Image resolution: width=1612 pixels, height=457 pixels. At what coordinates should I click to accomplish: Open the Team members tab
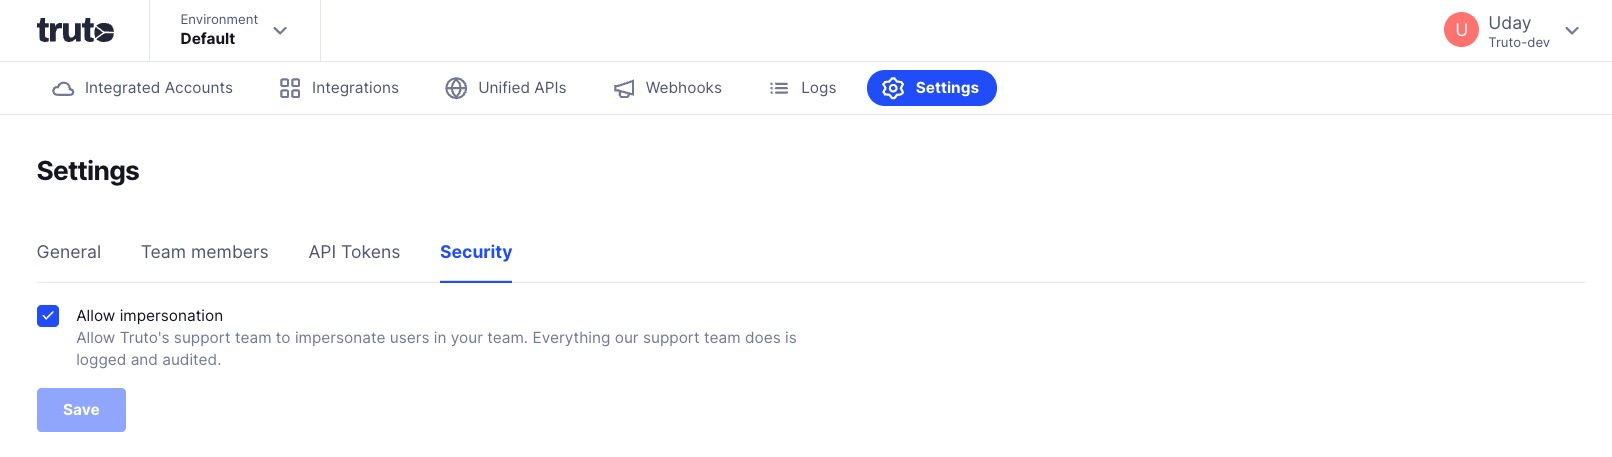click(x=205, y=252)
